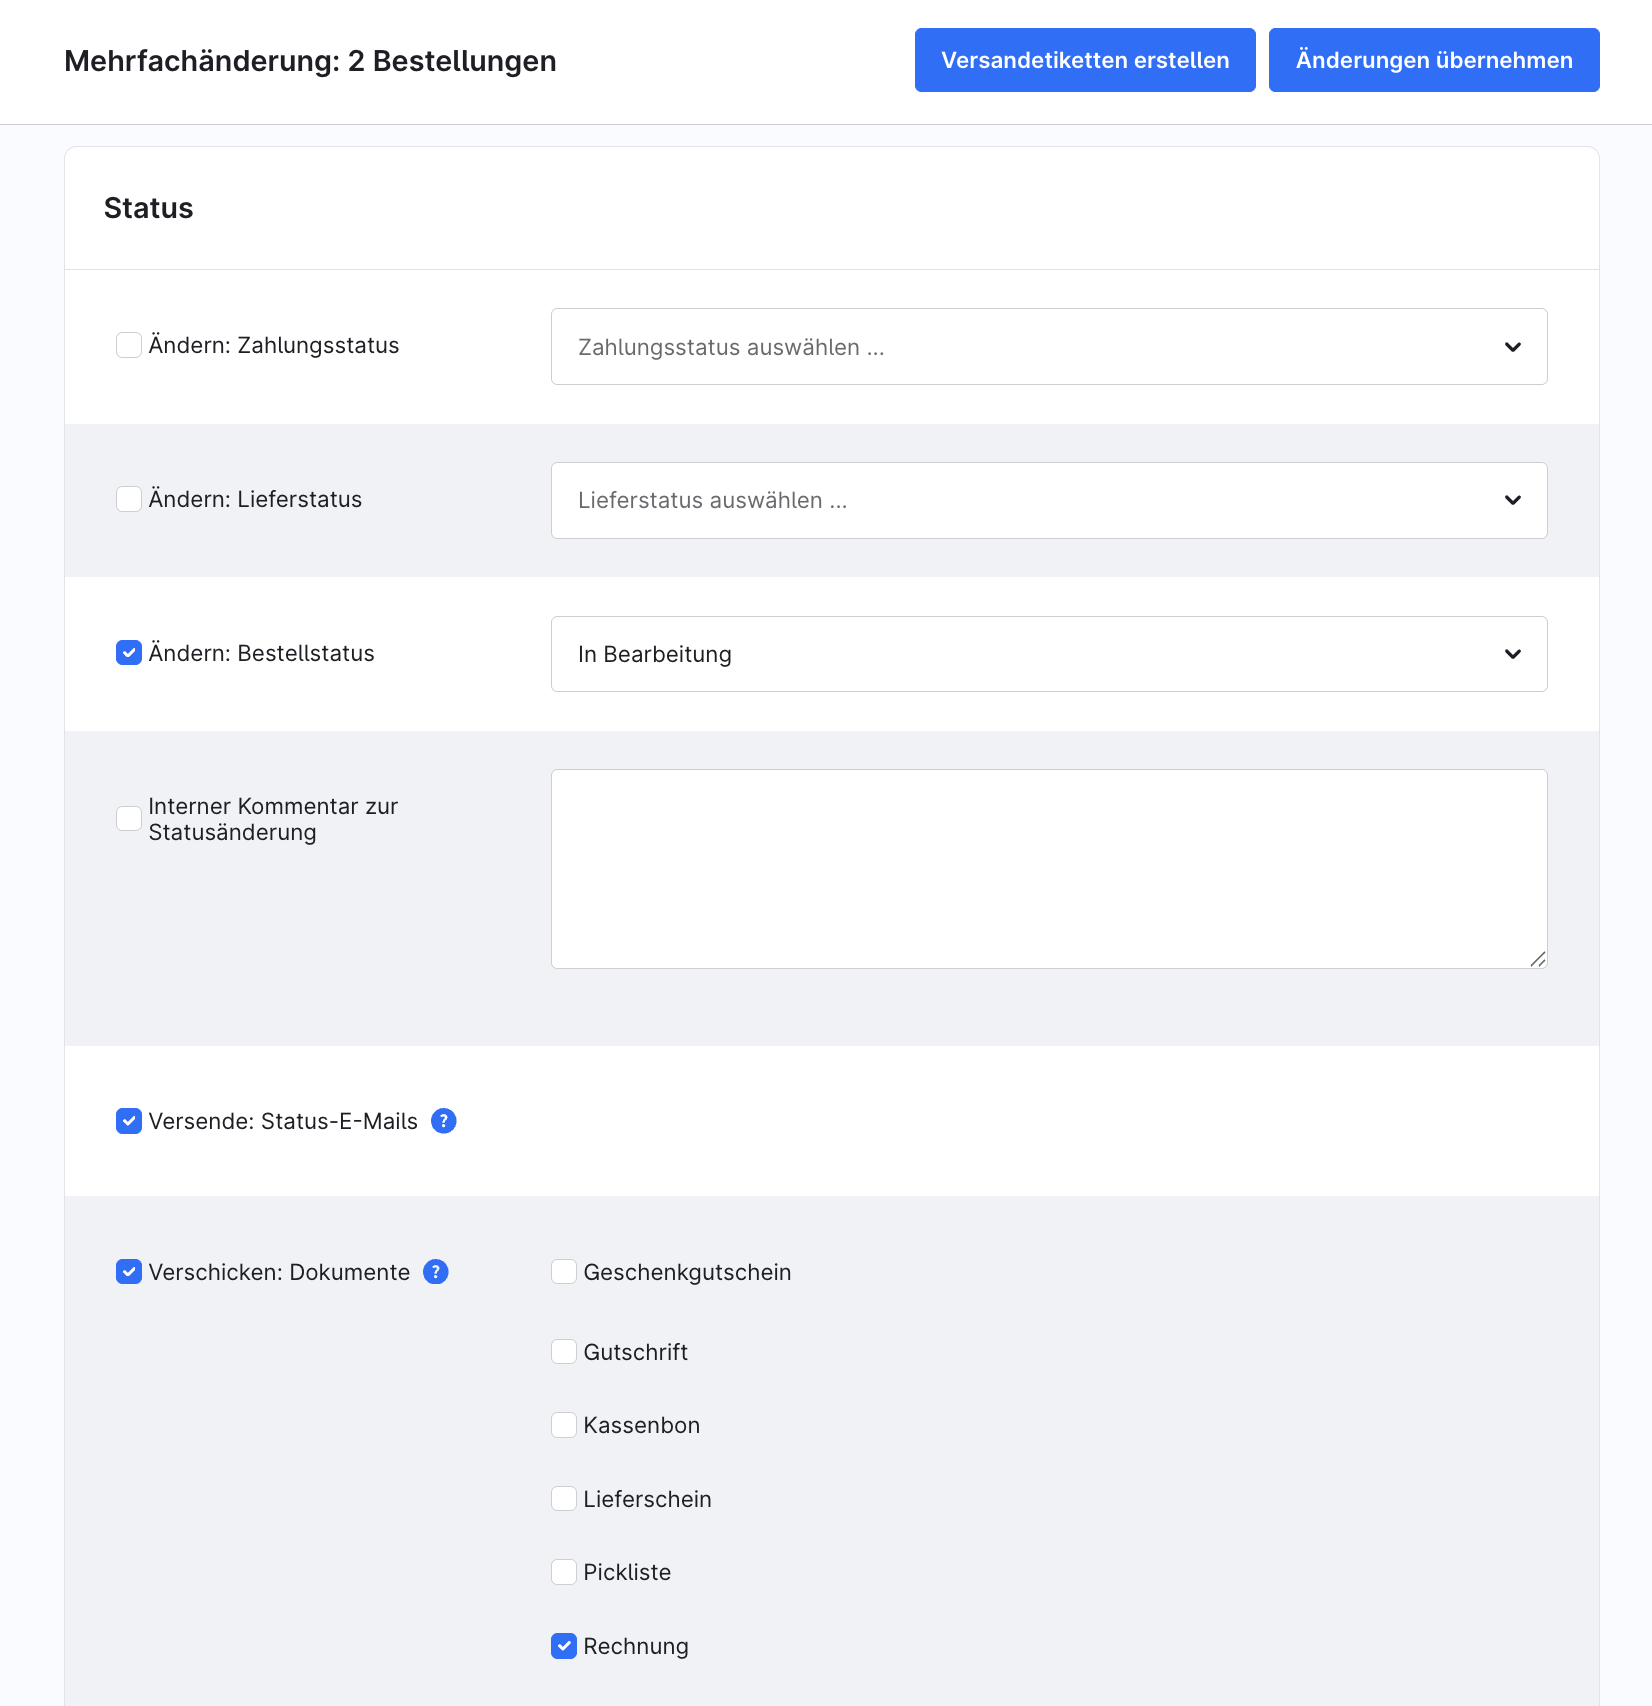Click the Bestellstatus dropdown chevron arrow
The height and width of the screenshot is (1706, 1652).
(x=1512, y=654)
